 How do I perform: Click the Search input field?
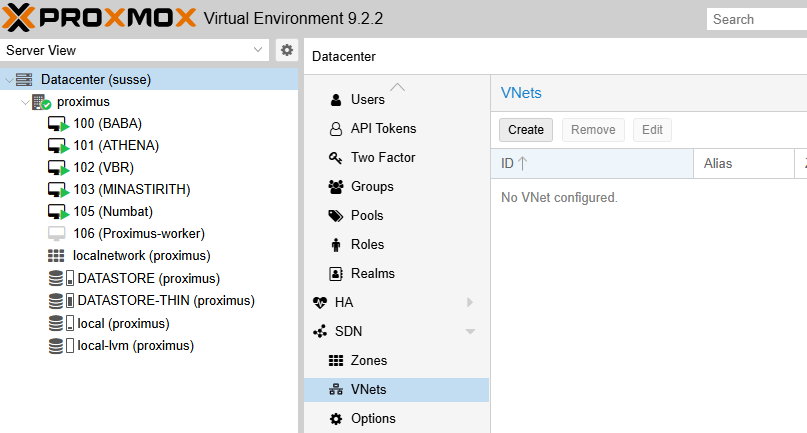(x=757, y=19)
